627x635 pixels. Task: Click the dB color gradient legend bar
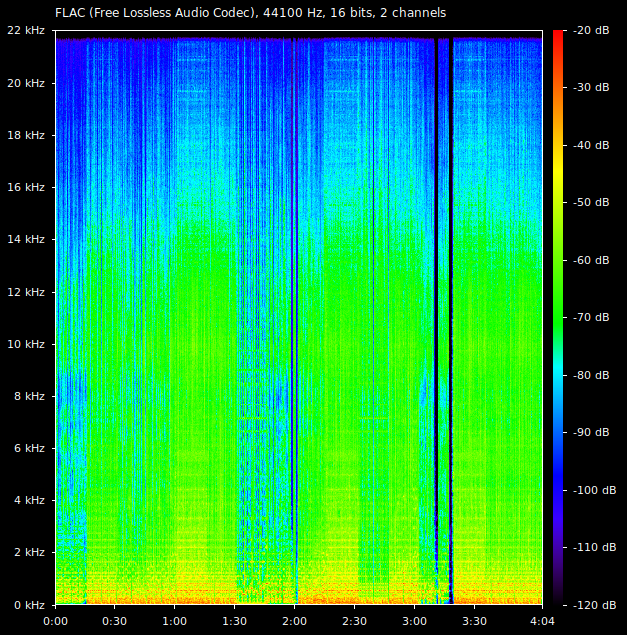(x=558, y=318)
